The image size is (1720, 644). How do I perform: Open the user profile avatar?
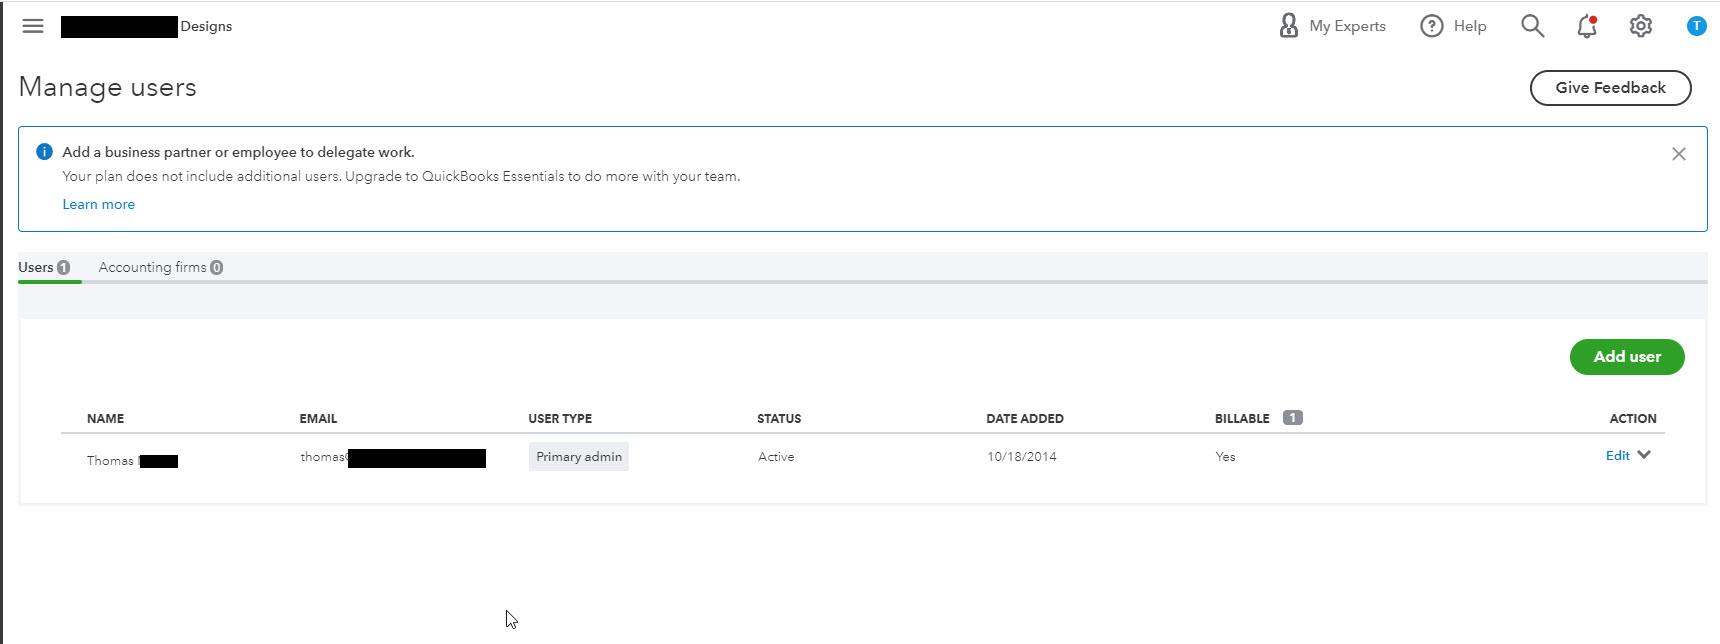click(1696, 26)
